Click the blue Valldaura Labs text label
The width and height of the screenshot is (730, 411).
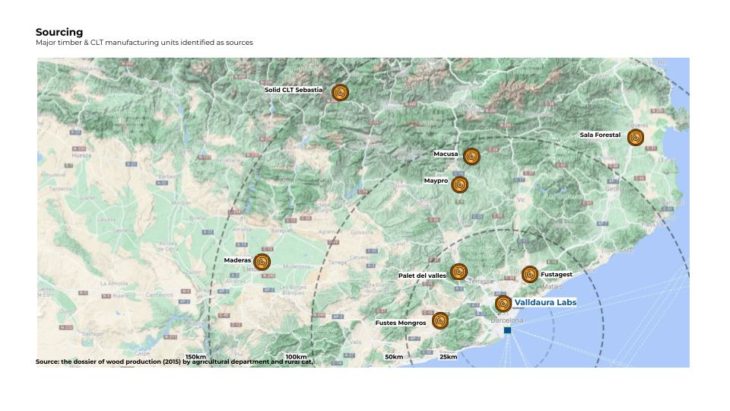pyautogui.click(x=545, y=302)
